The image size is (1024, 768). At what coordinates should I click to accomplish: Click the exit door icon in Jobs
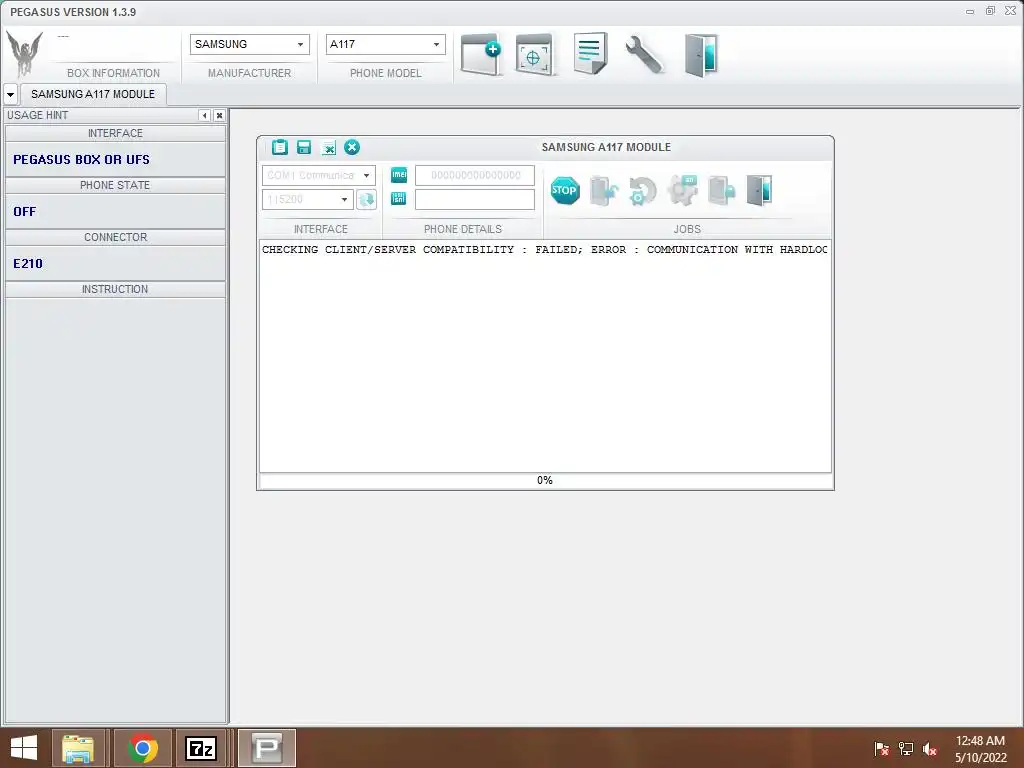(760, 190)
